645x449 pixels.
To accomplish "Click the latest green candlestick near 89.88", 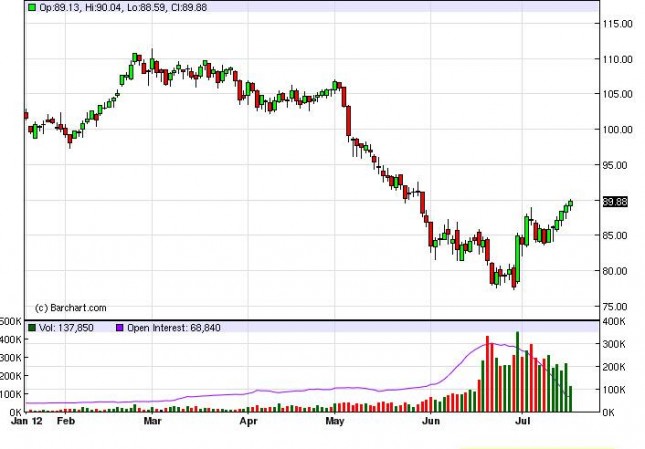I will tap(571, 203).
